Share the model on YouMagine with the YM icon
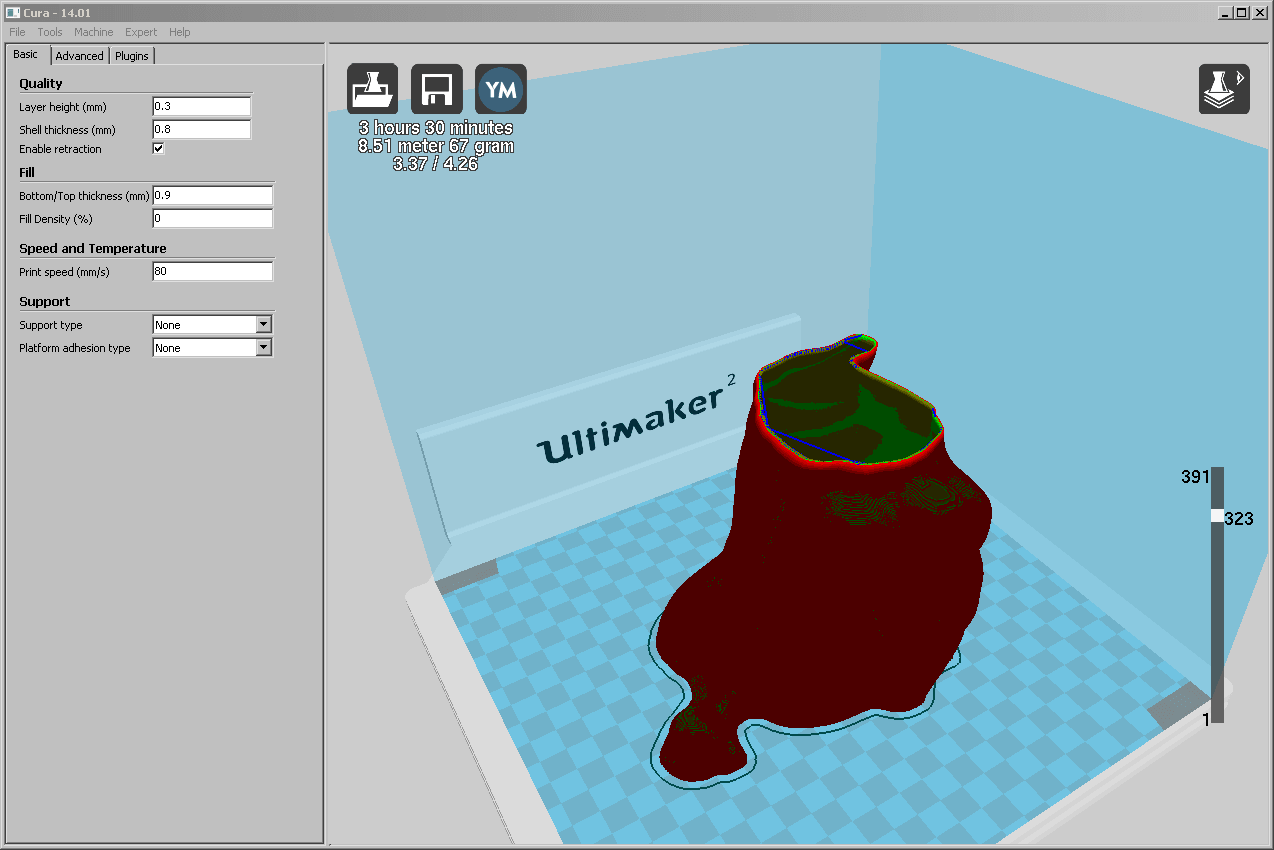Image resolution: width=1274 pixels, height=850 pixels. 500,89
